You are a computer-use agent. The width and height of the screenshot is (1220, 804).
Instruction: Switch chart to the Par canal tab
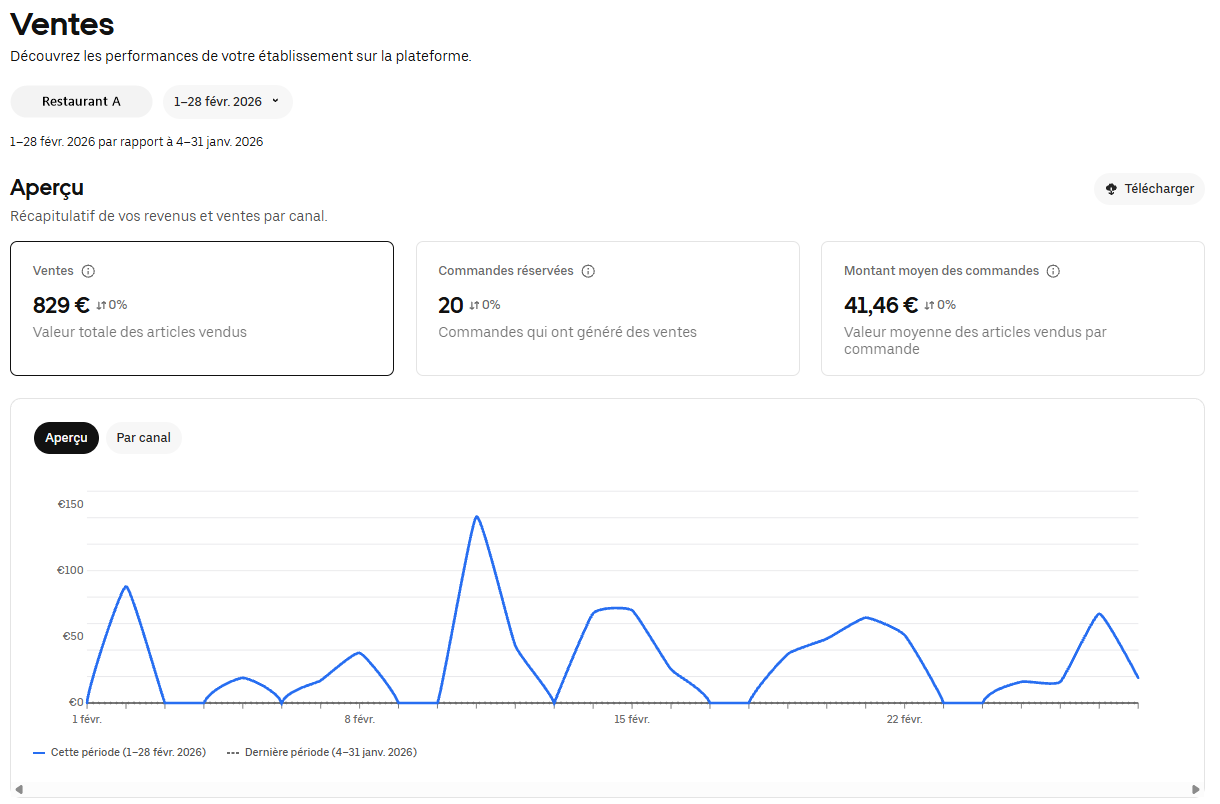click(x=143, y=438)
